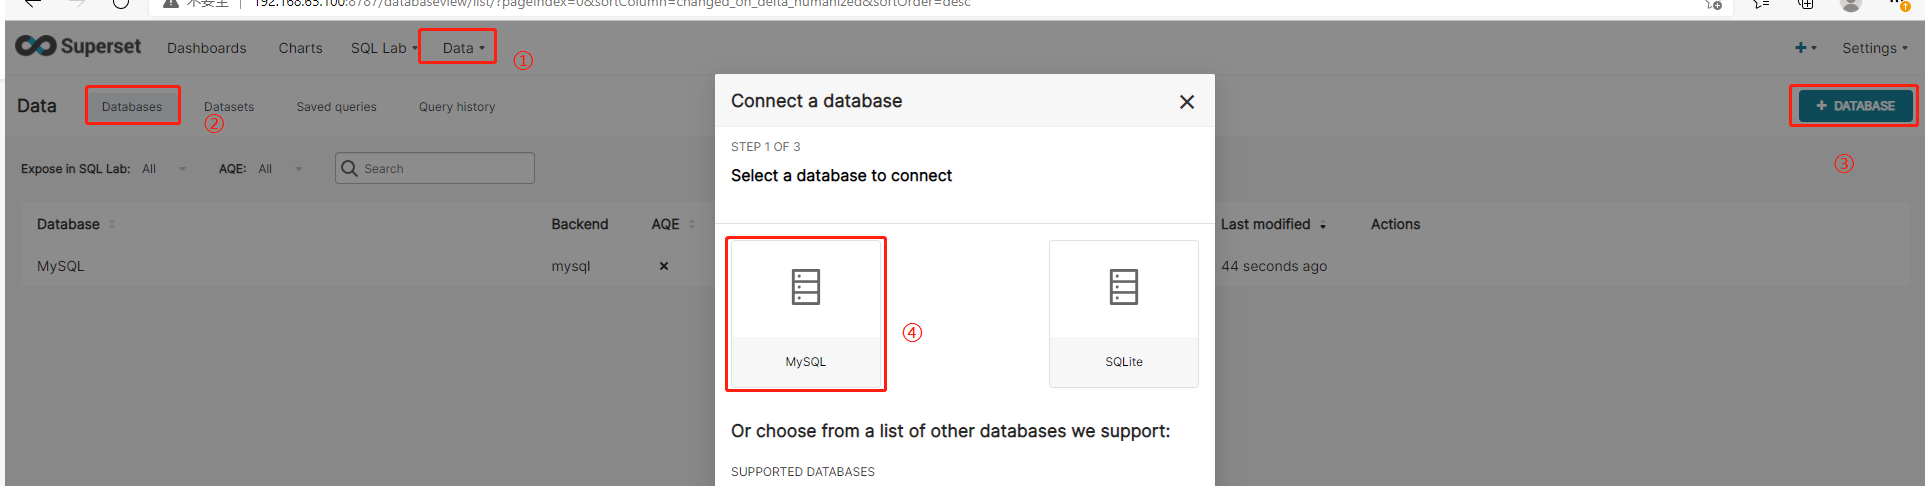Open Expose in SQL Lab filter dropdown

pyautogui.click(x=164, y=169)
